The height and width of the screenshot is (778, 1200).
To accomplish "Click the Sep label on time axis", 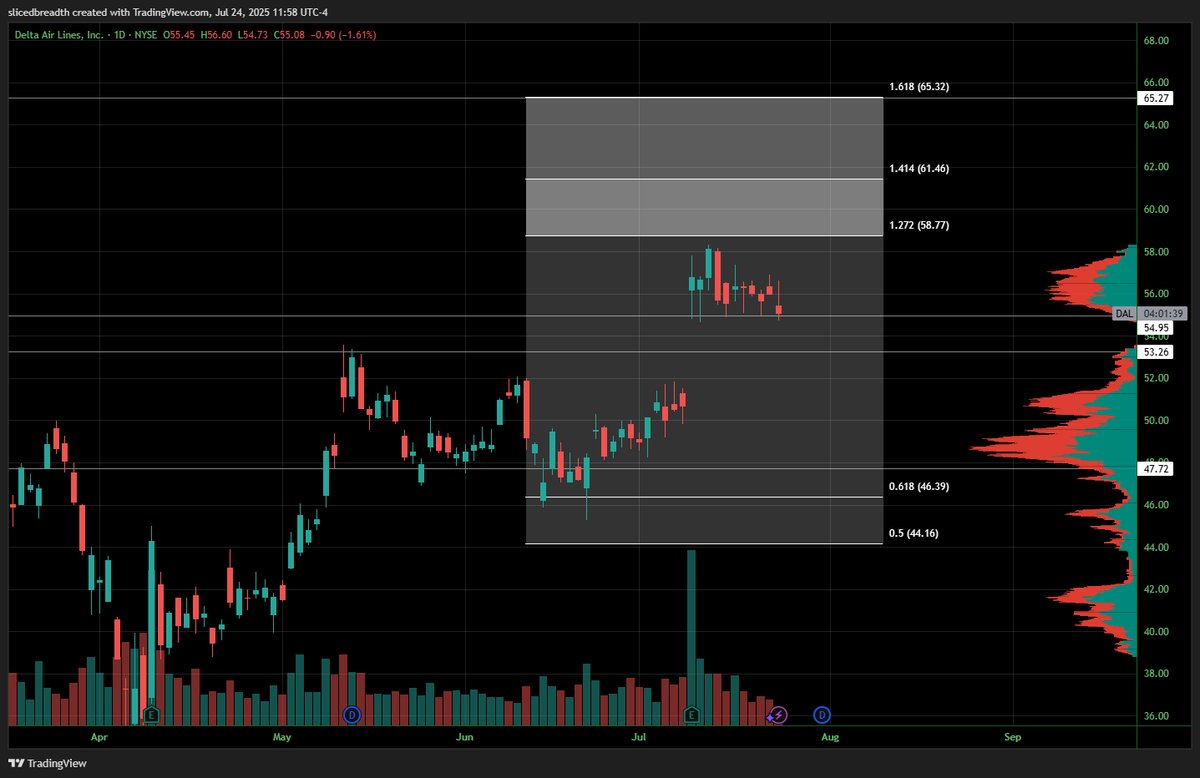I will 1013,737.
